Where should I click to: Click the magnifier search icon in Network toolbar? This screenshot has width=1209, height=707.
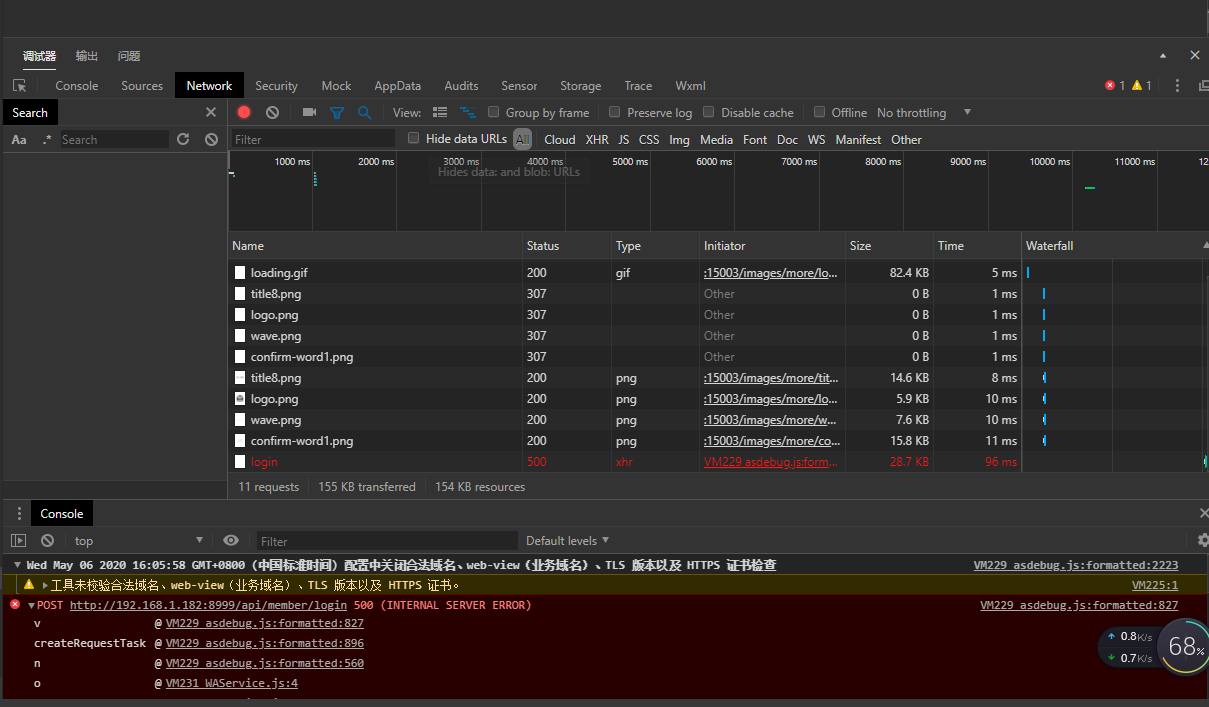point(365,113)
